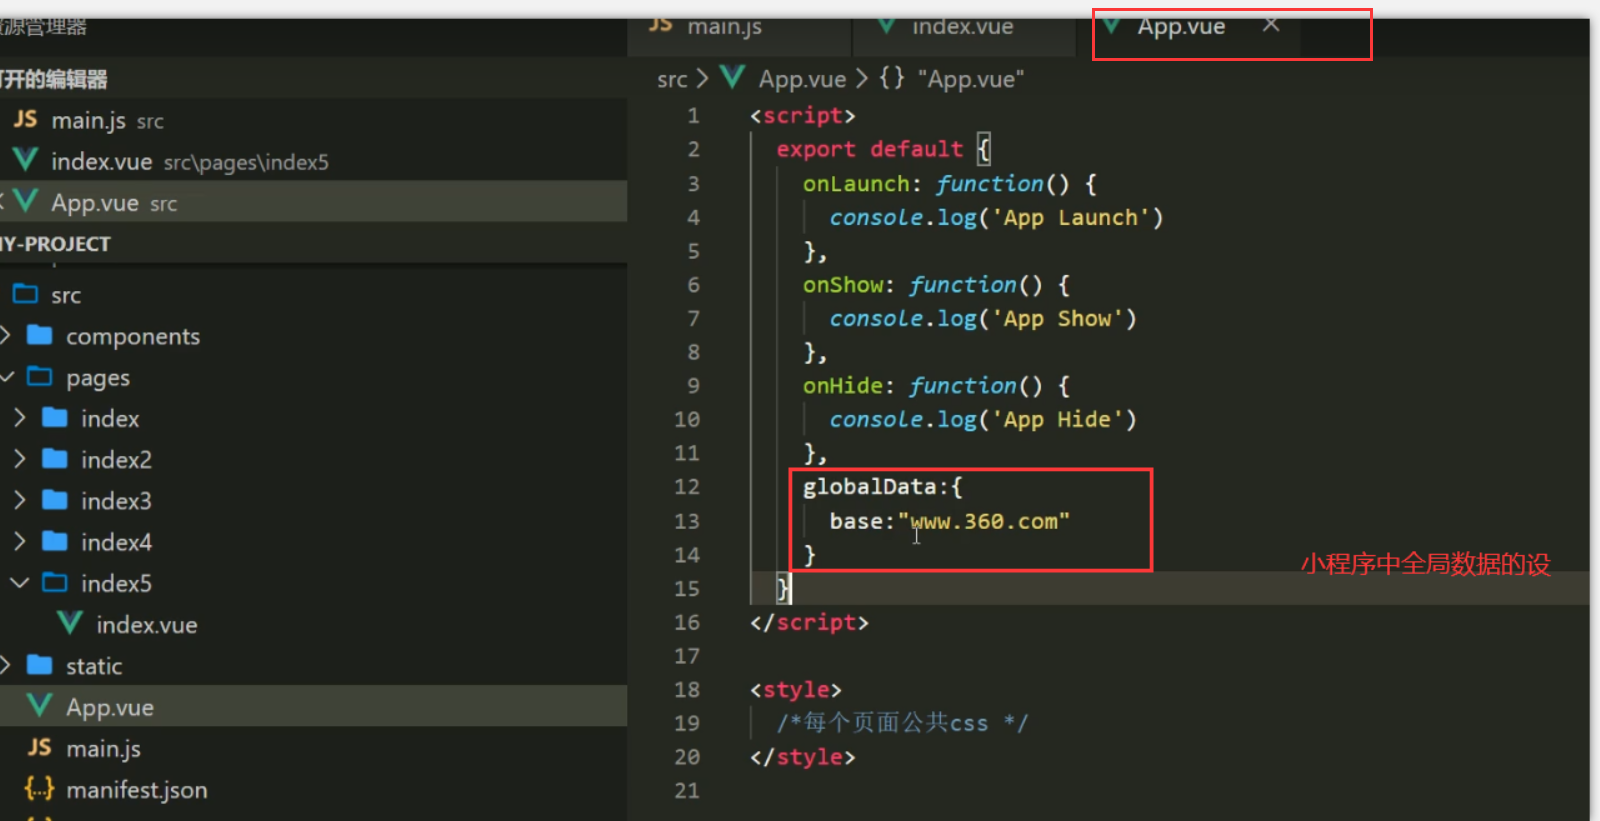Click Vue icon of index.vue under index5
The width and height of the screenshot is (1600, 821).
click(70, 623)
